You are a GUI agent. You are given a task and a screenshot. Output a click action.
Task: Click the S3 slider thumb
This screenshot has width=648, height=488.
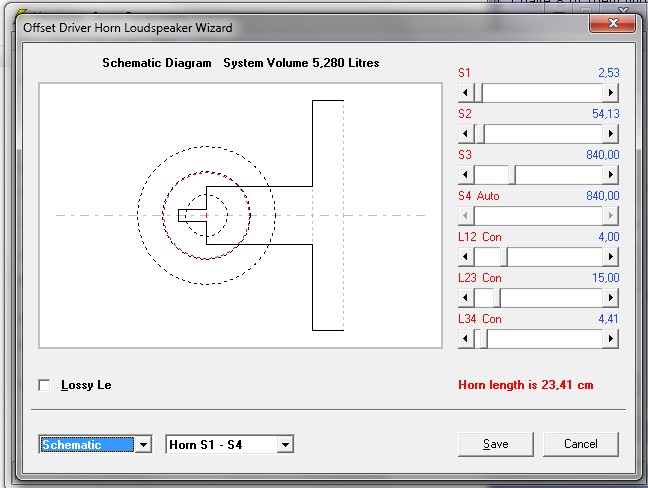[512, 174]
